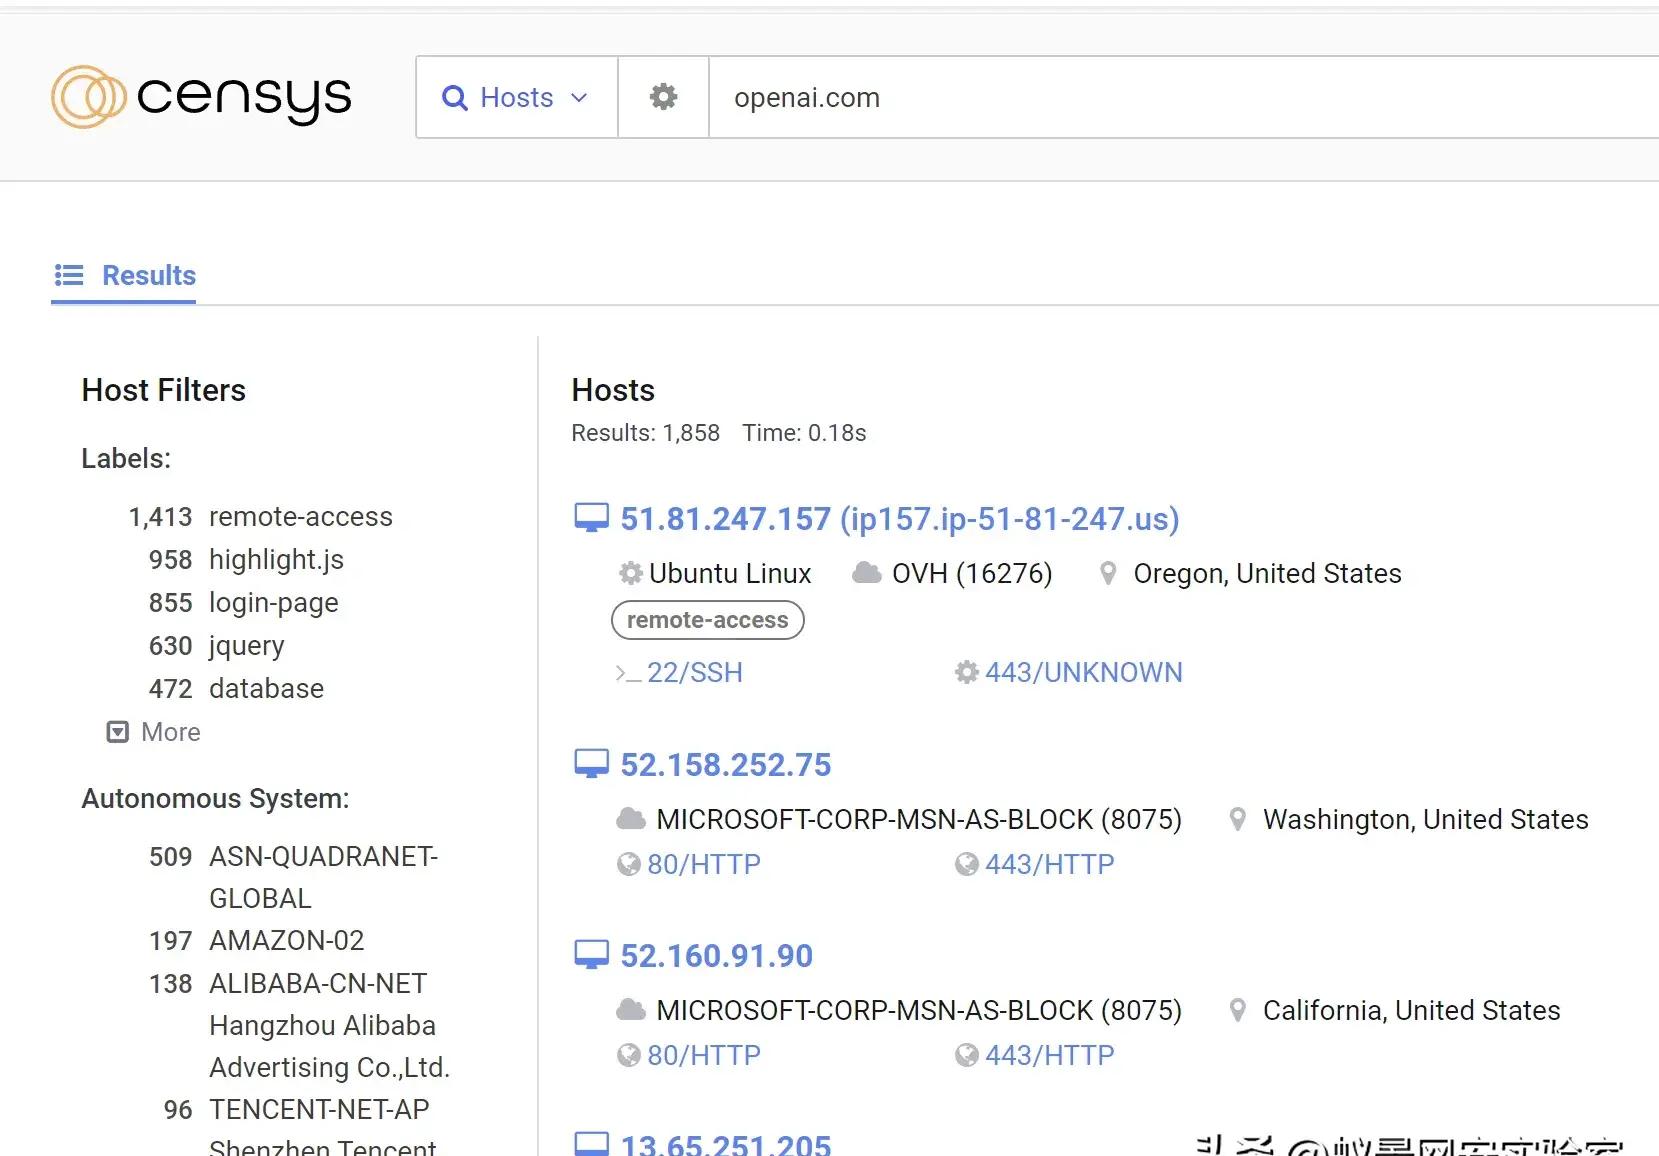Open the Hosts search type dropdown
Screen dimensions: 1659x1156
pyautogui.click(x=516, y=97)
